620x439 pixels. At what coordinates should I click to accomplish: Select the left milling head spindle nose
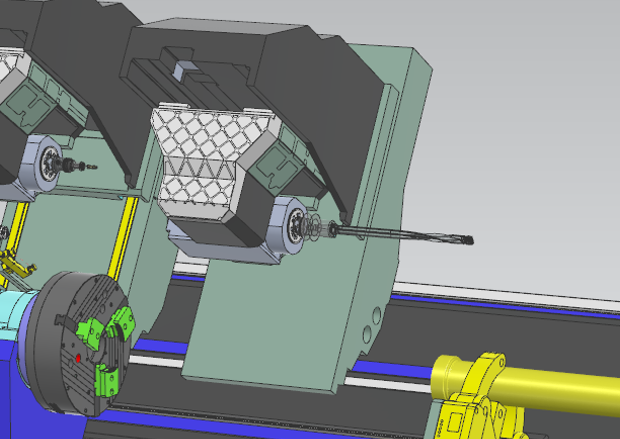click(50, 164)
